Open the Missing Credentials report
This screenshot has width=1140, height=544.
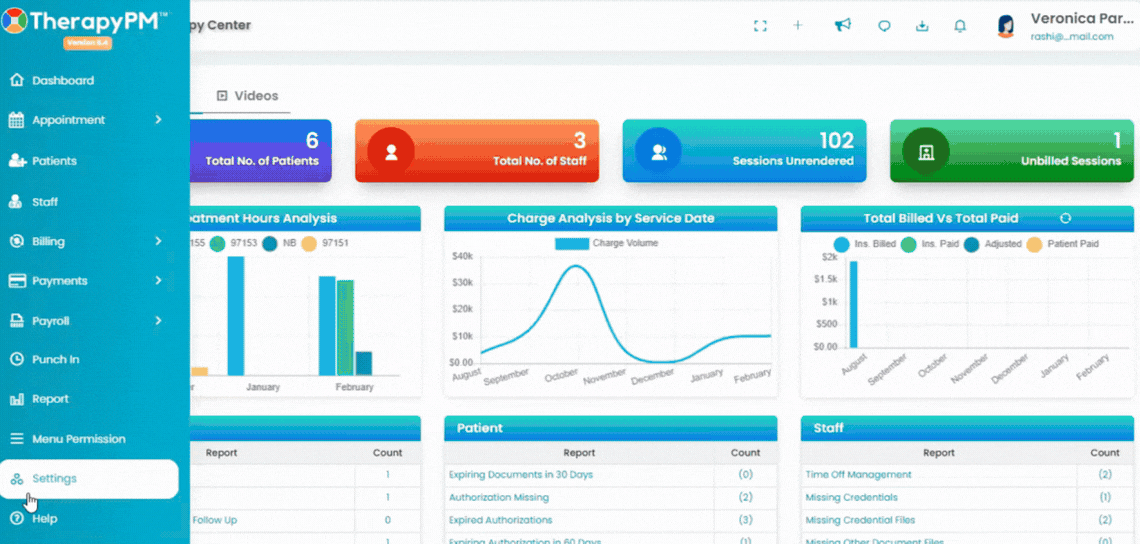[851, 497]
